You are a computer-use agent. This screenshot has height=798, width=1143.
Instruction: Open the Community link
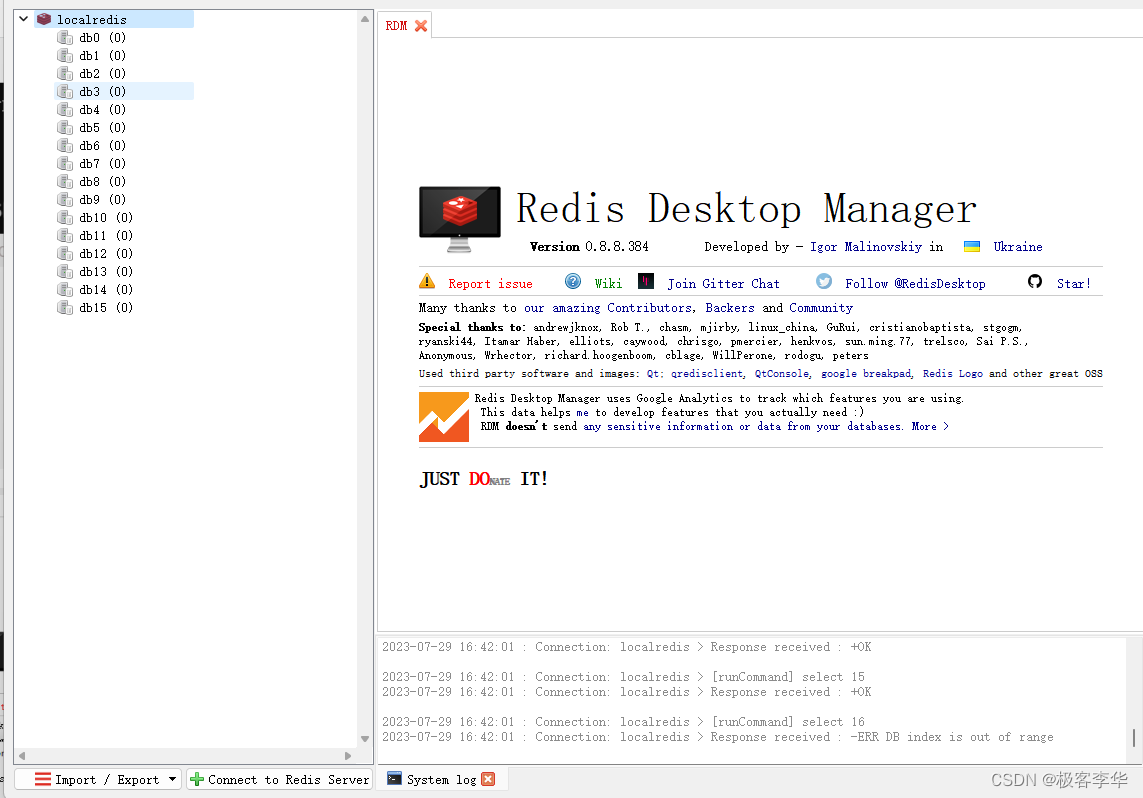(x=821, y=308)
